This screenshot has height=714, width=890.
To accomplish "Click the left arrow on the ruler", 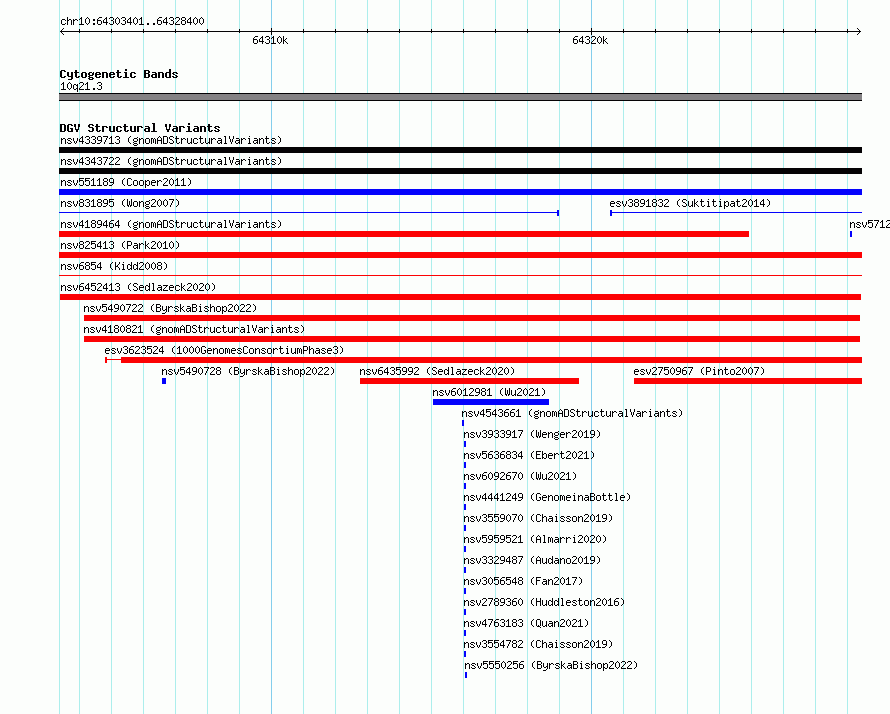I will (62, 31).
